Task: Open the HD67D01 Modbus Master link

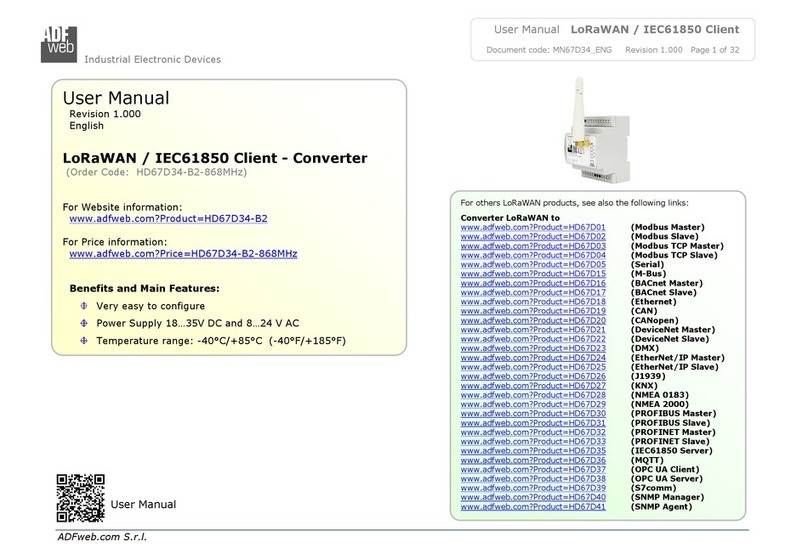Action: (x=533, y=227)
